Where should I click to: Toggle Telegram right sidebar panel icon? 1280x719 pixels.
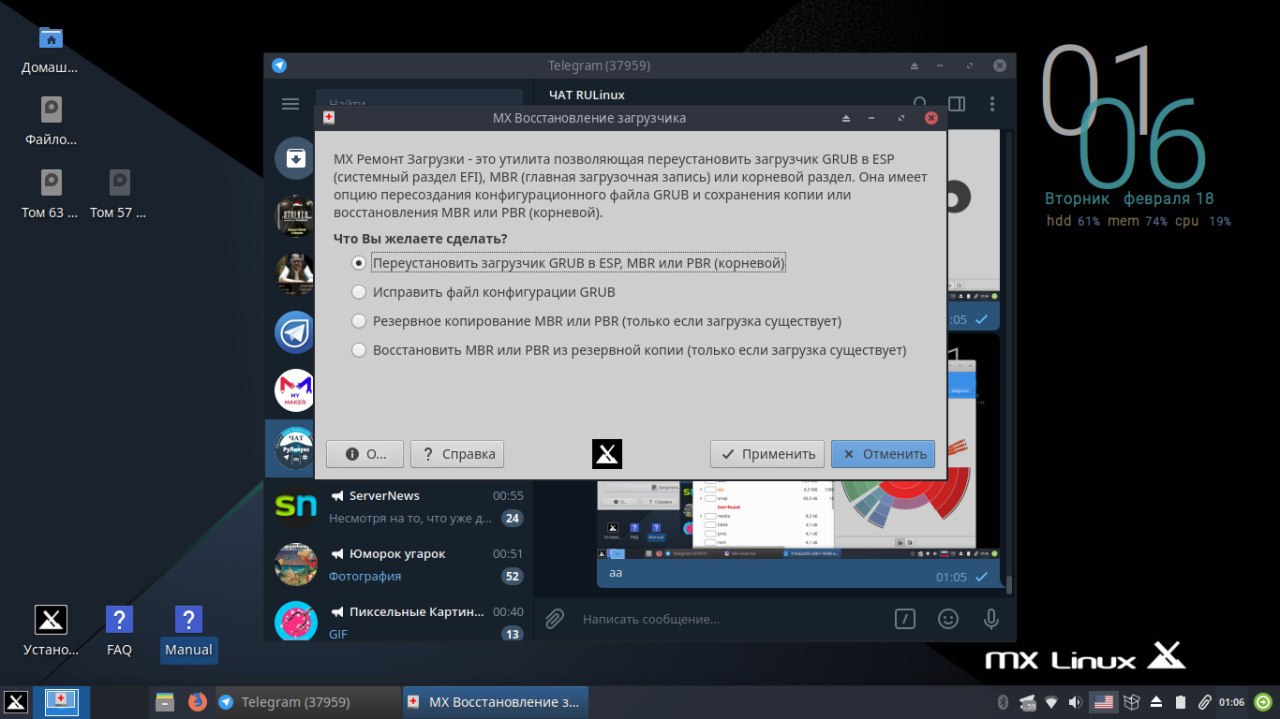(x=956, y=104)
